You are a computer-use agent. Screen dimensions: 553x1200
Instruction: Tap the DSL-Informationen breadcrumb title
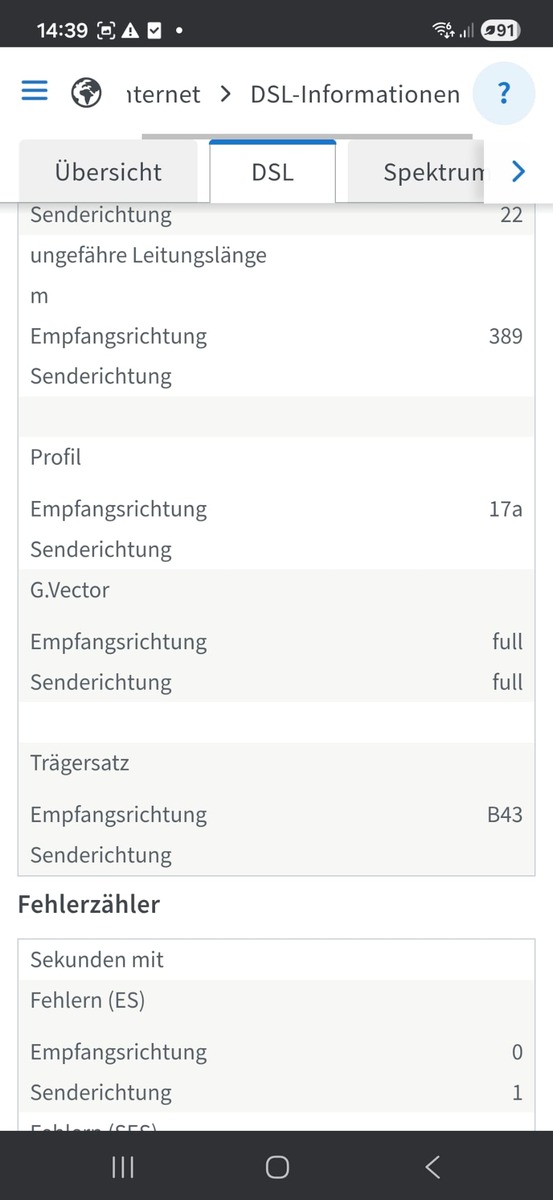pyautogui.click(x=355, y=94)
